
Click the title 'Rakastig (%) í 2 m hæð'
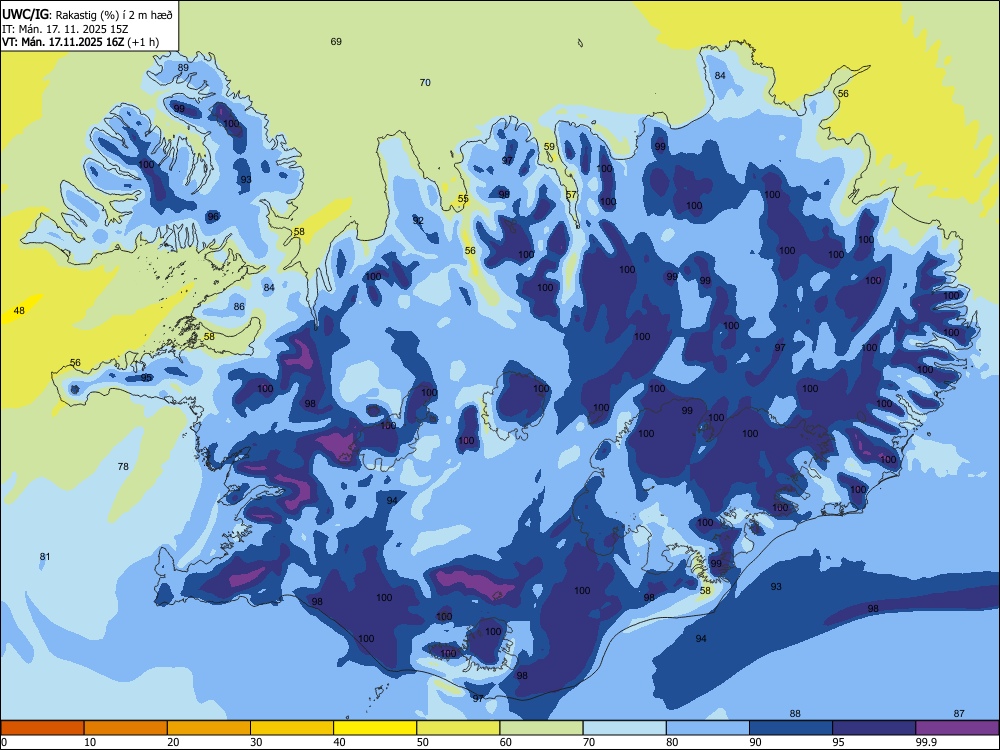[115, 15]
